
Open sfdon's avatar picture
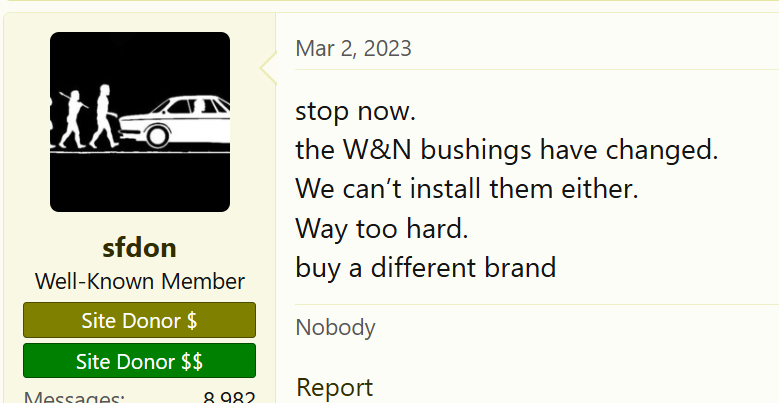pyautogui.click(x=140, y=122)
